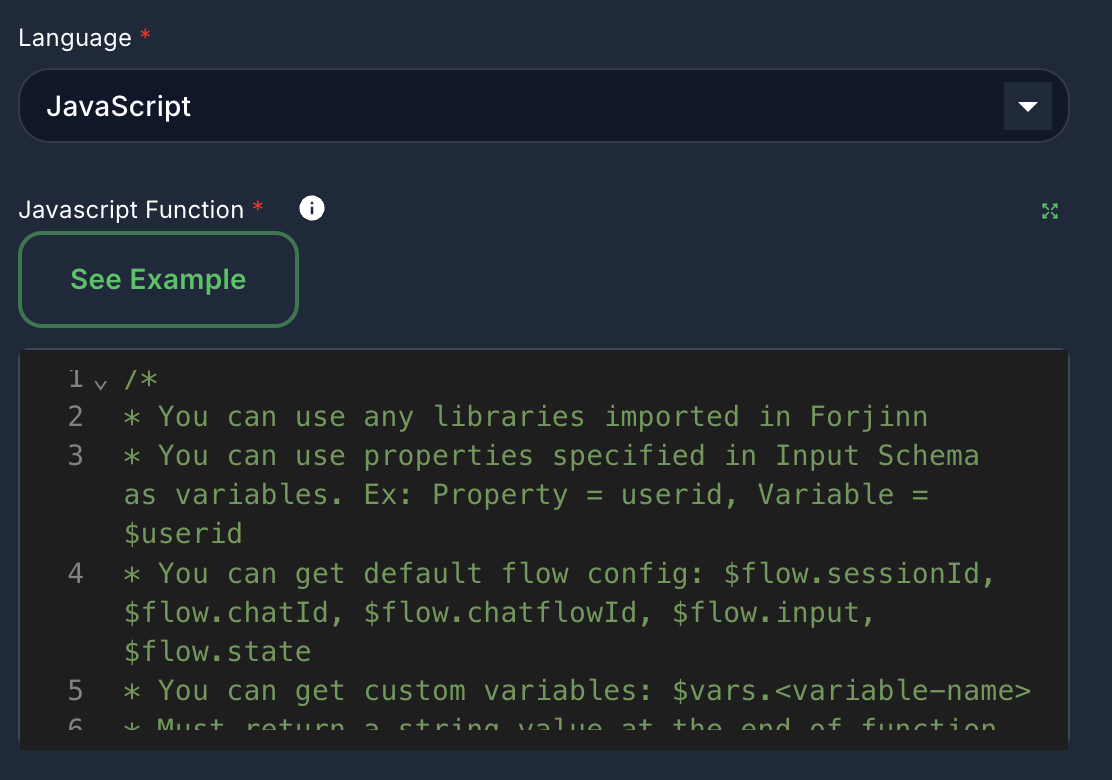Click line number 3 in the gutter

click(75, 455)
